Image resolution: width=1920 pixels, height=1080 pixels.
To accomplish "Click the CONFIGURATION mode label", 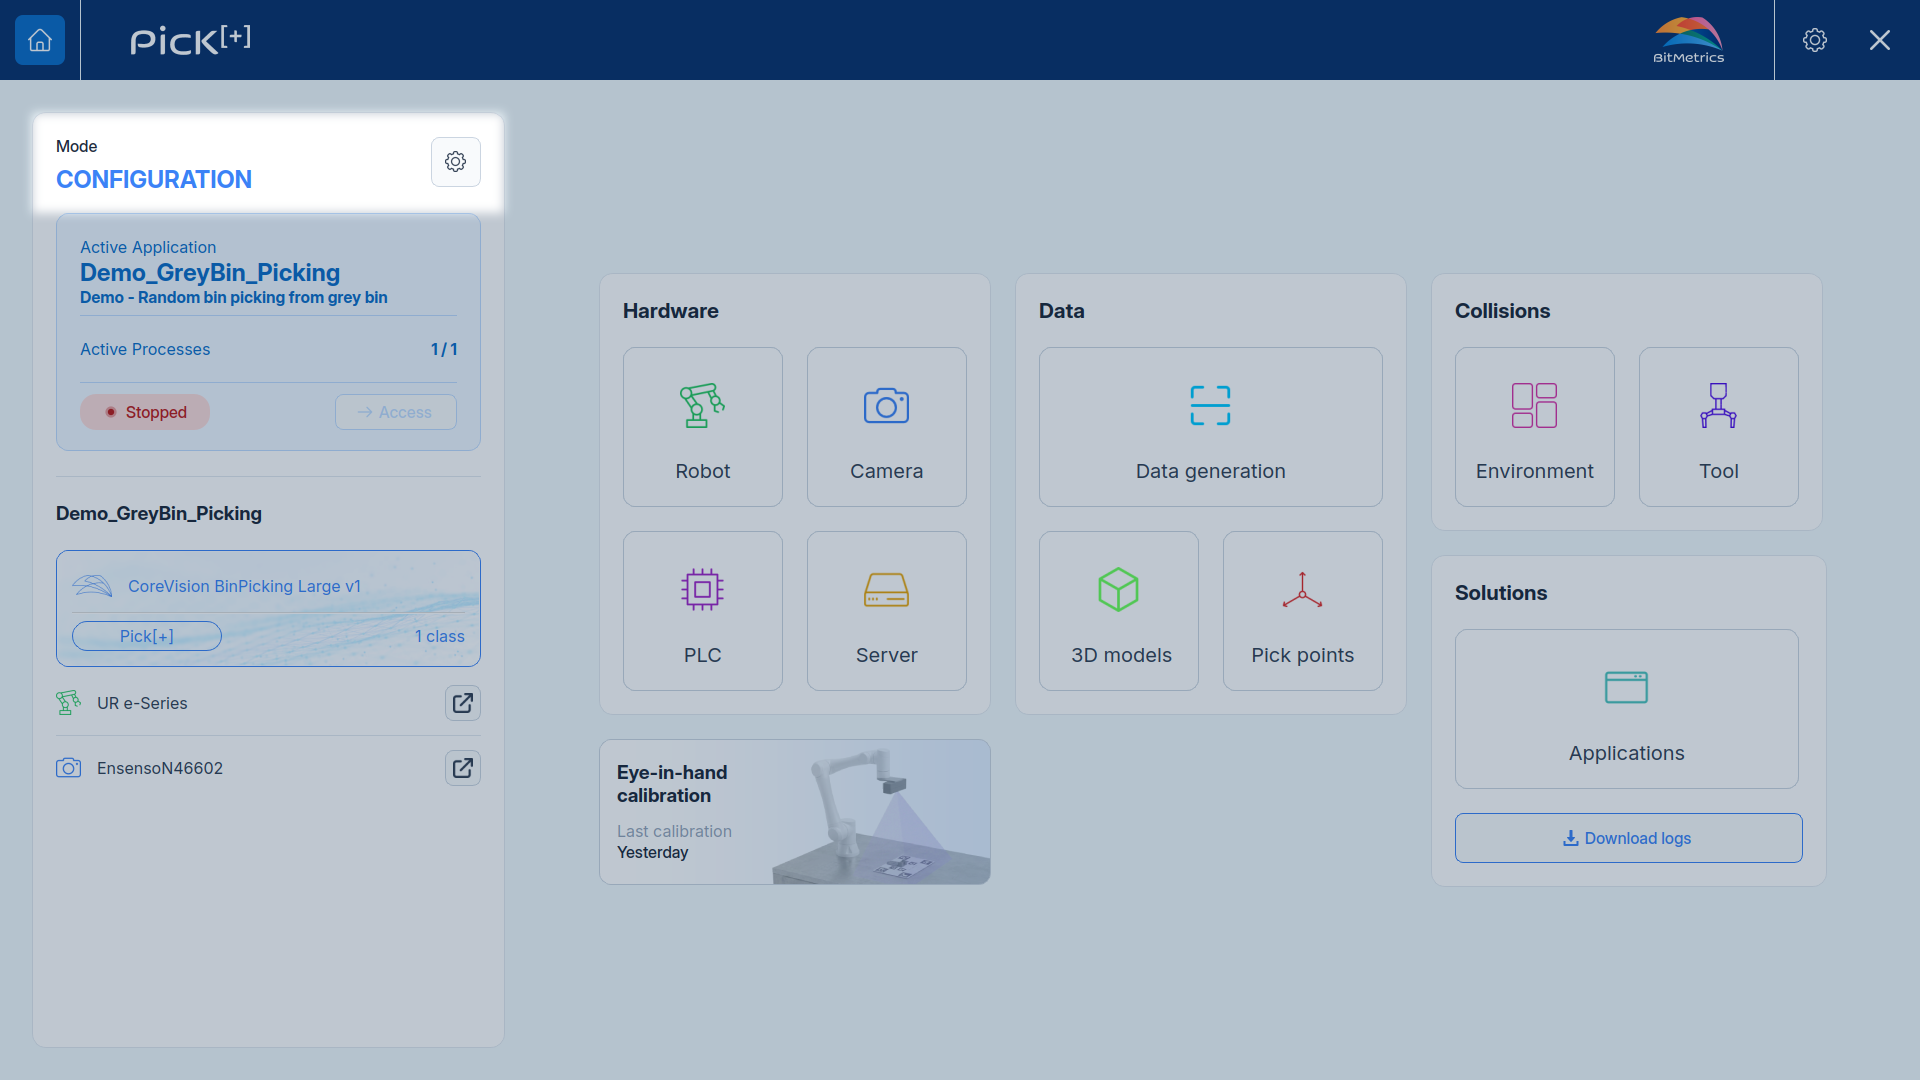I will click(154, 180).
